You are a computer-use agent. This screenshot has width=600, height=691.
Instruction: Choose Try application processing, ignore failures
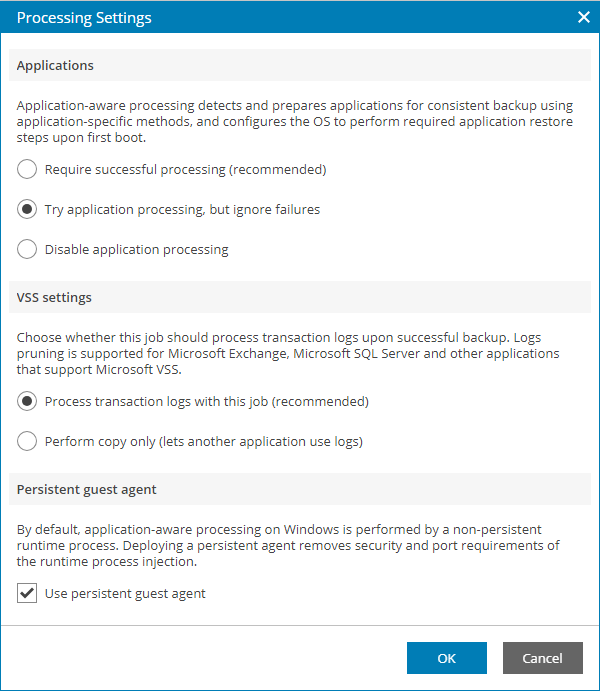[x=28, y=209]
